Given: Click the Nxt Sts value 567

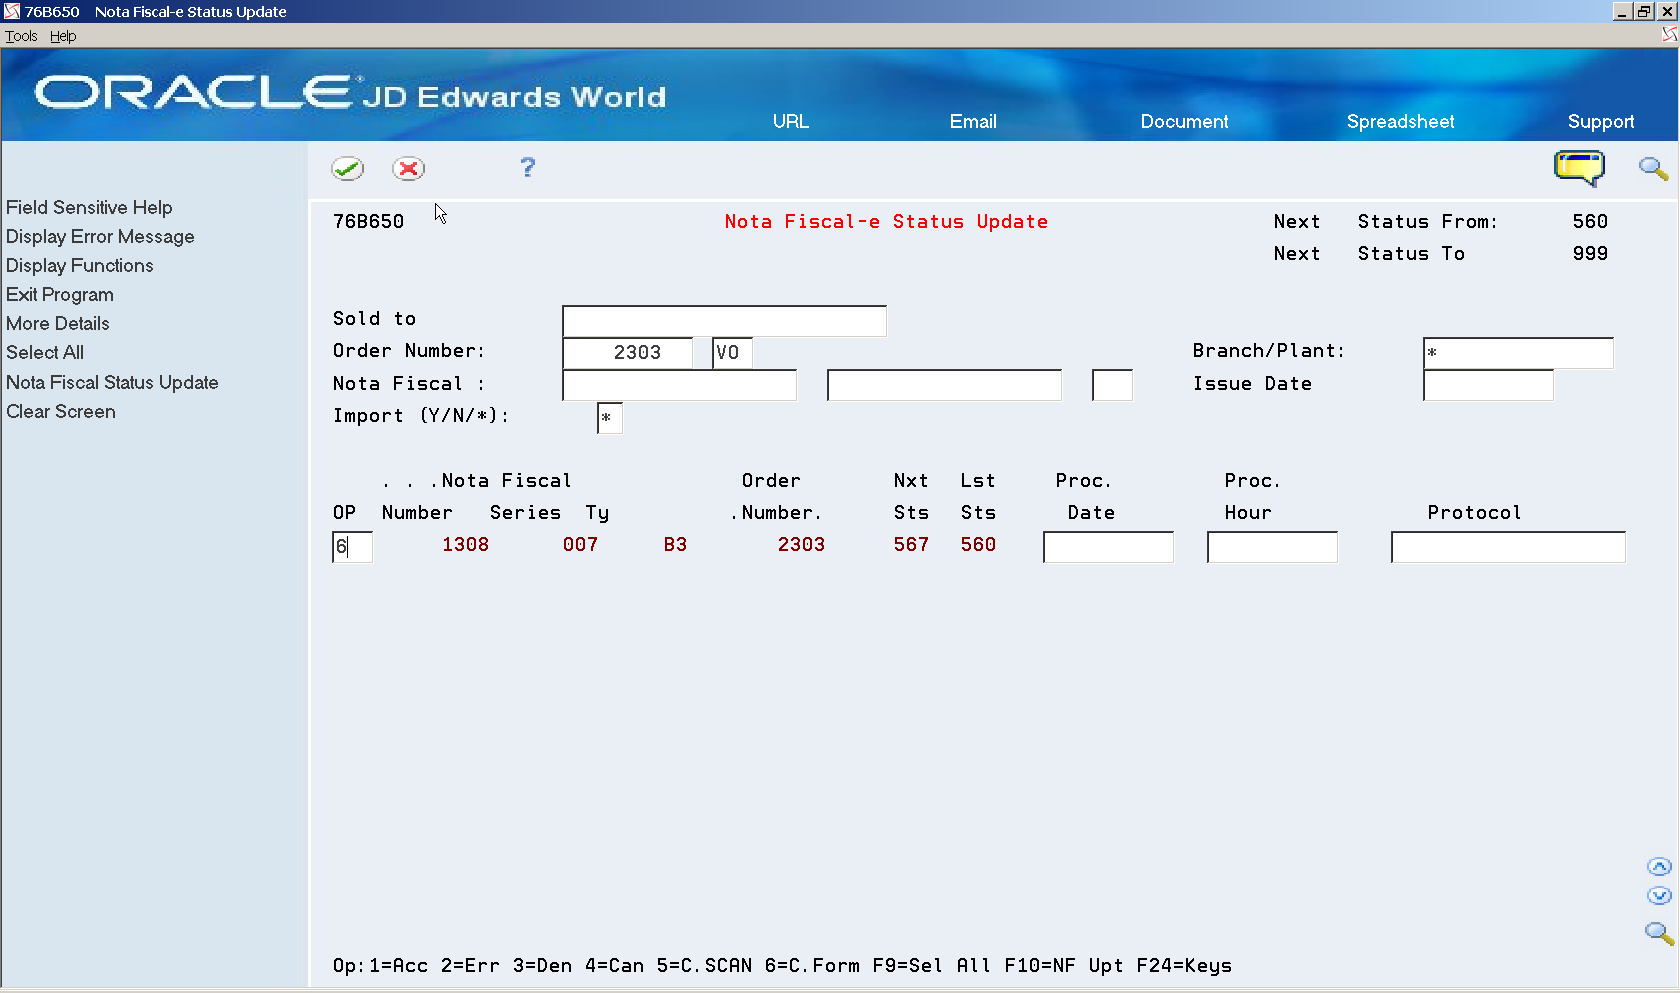Looking at the screenshot, I should pyautogui.click(x=911, y=545).
